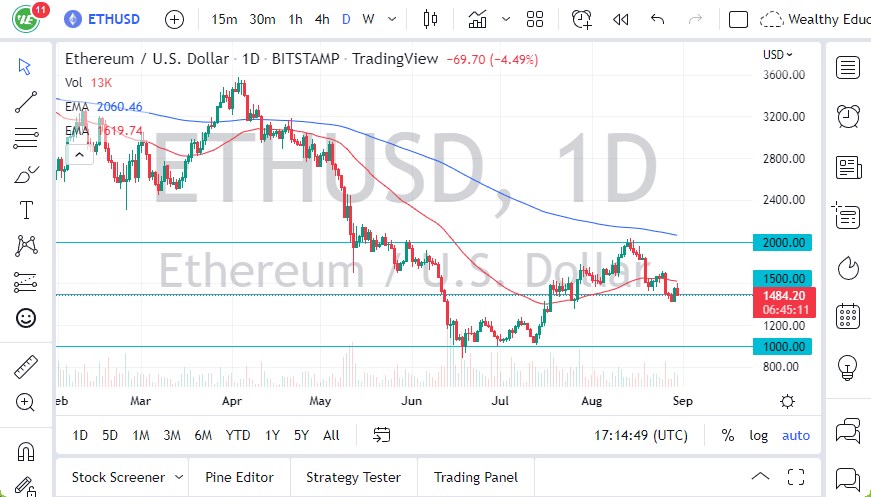Select the text annotation tool
871x497 pixels.
pos(26,210)
